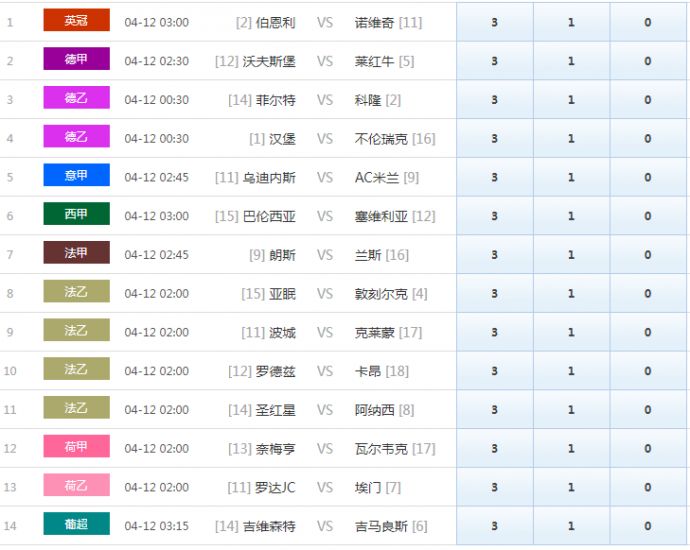The width and height of the screenshot is (690, 550).
Task: Open 法乙 tag on 罗德兹 row
Action: (77, 368)
